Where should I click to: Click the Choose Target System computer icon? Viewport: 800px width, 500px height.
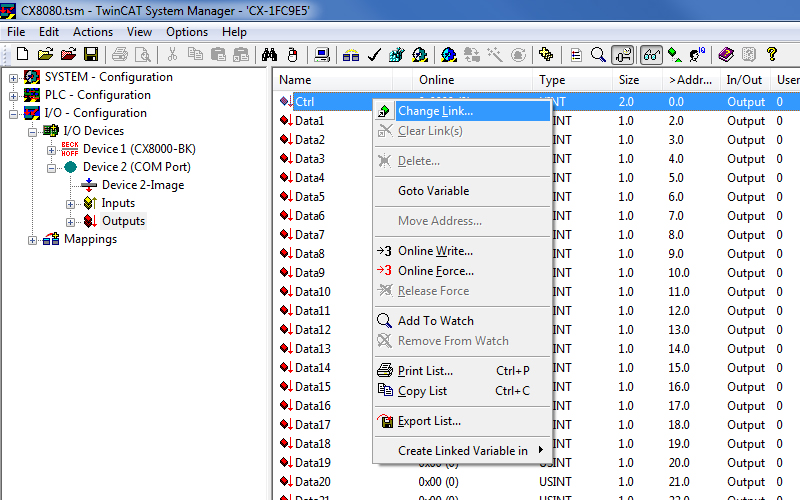tap(322, 54)
